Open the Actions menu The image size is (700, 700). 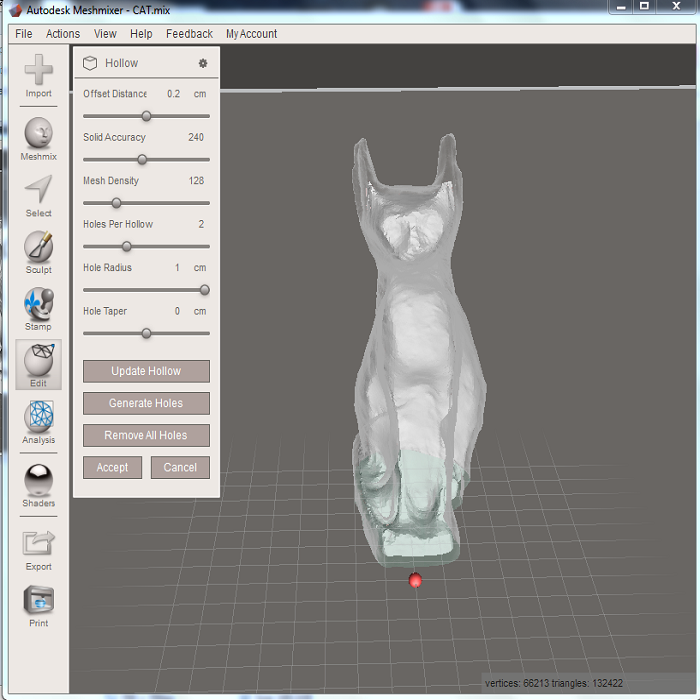pyautogui.click(x=63, y=34)
